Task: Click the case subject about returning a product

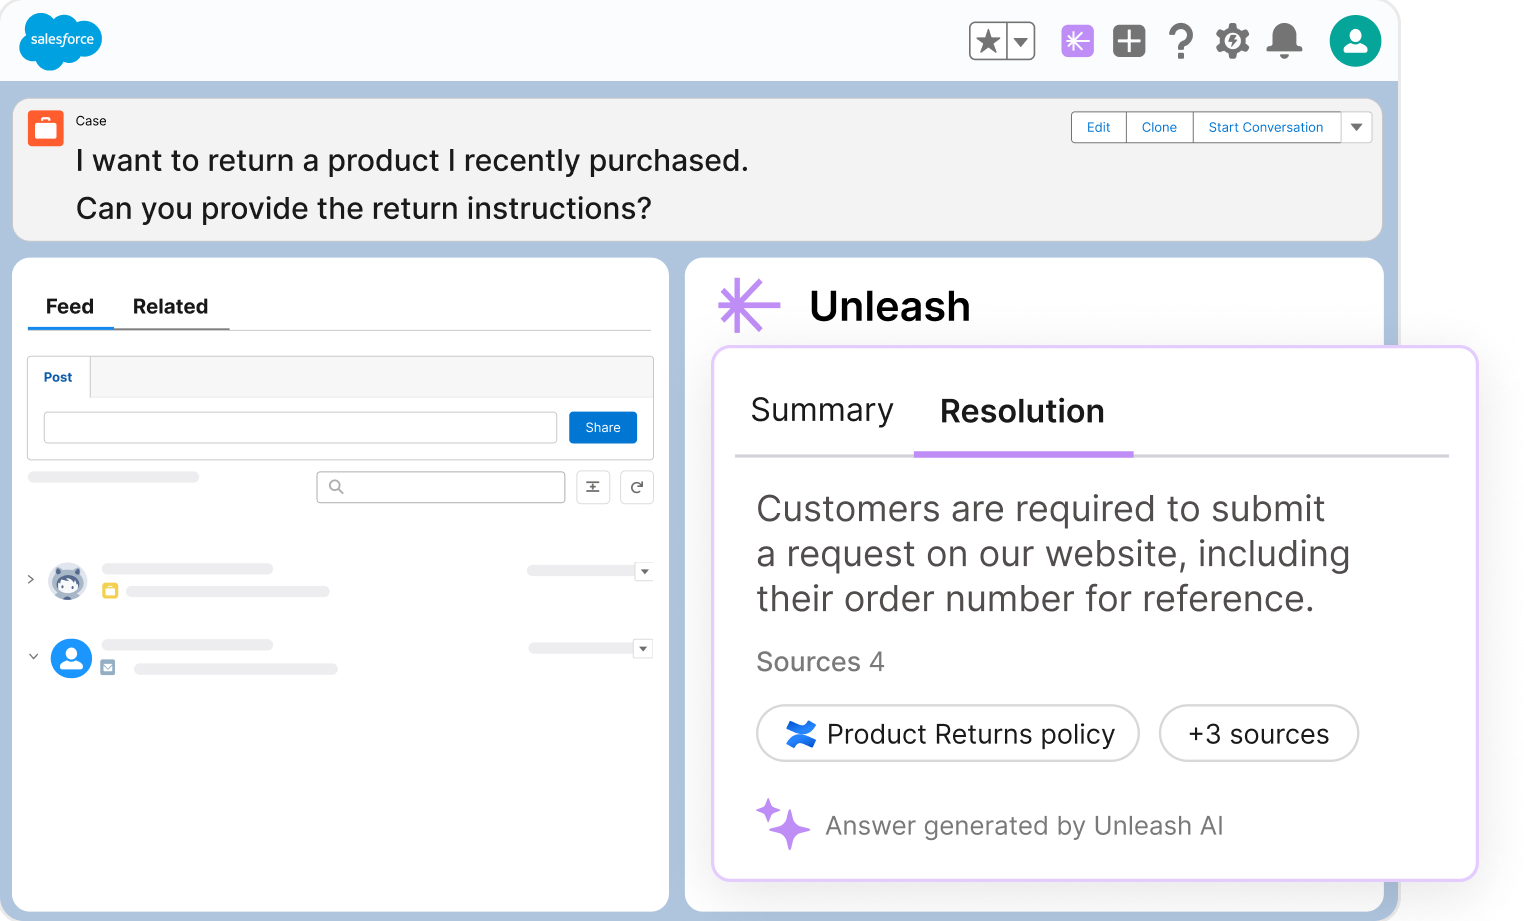Action: click(412, 184)
